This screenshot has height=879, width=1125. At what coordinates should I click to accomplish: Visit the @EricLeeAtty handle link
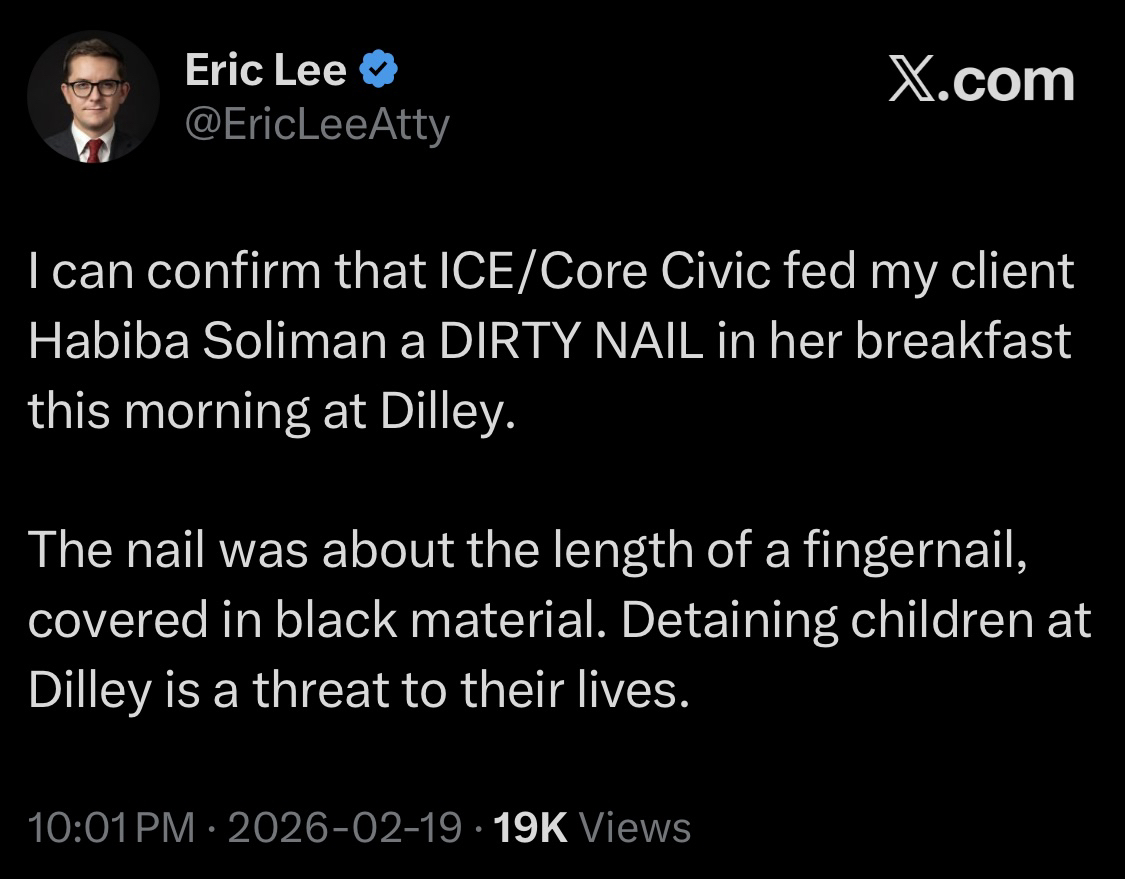click(x=317, y=125)
